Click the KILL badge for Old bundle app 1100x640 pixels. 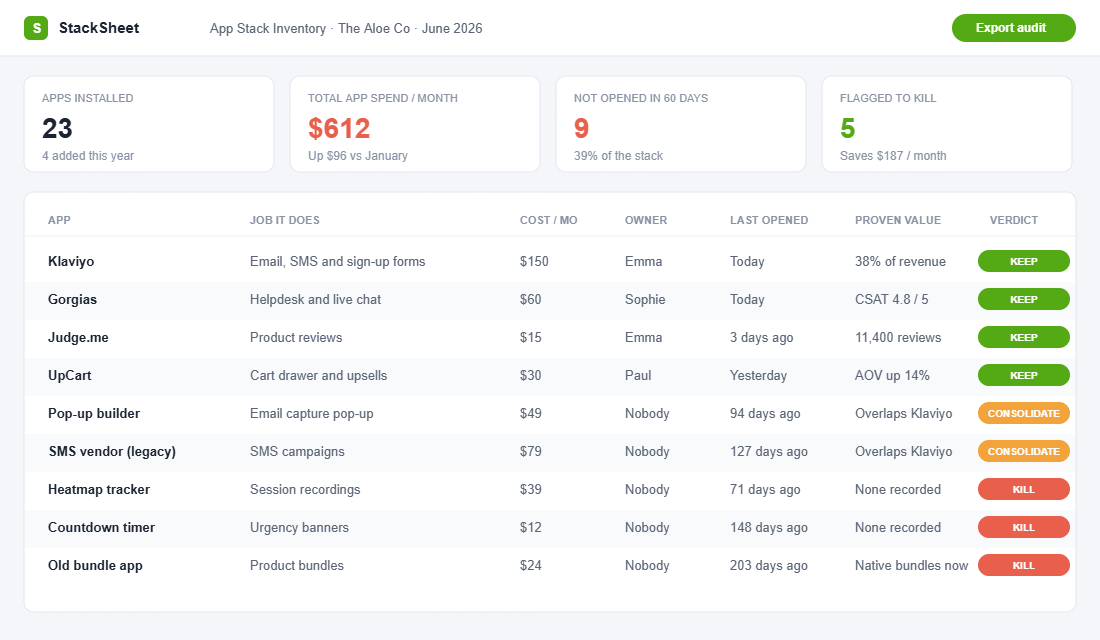[x=1024, y=565]
